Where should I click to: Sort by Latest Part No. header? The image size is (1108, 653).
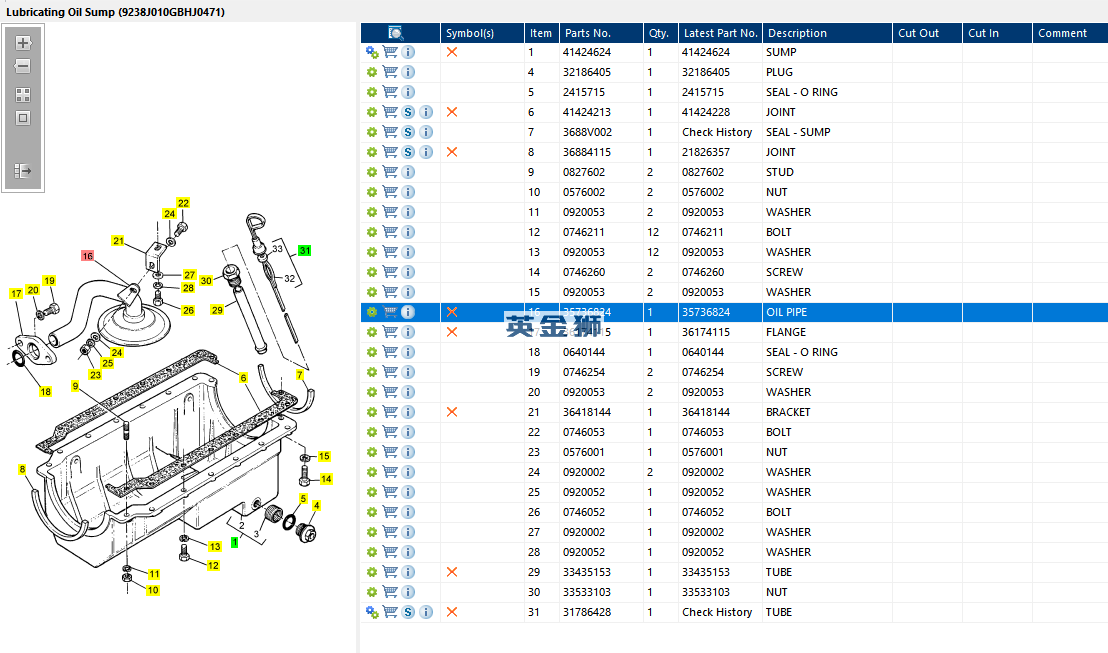[x=720, y=33]
